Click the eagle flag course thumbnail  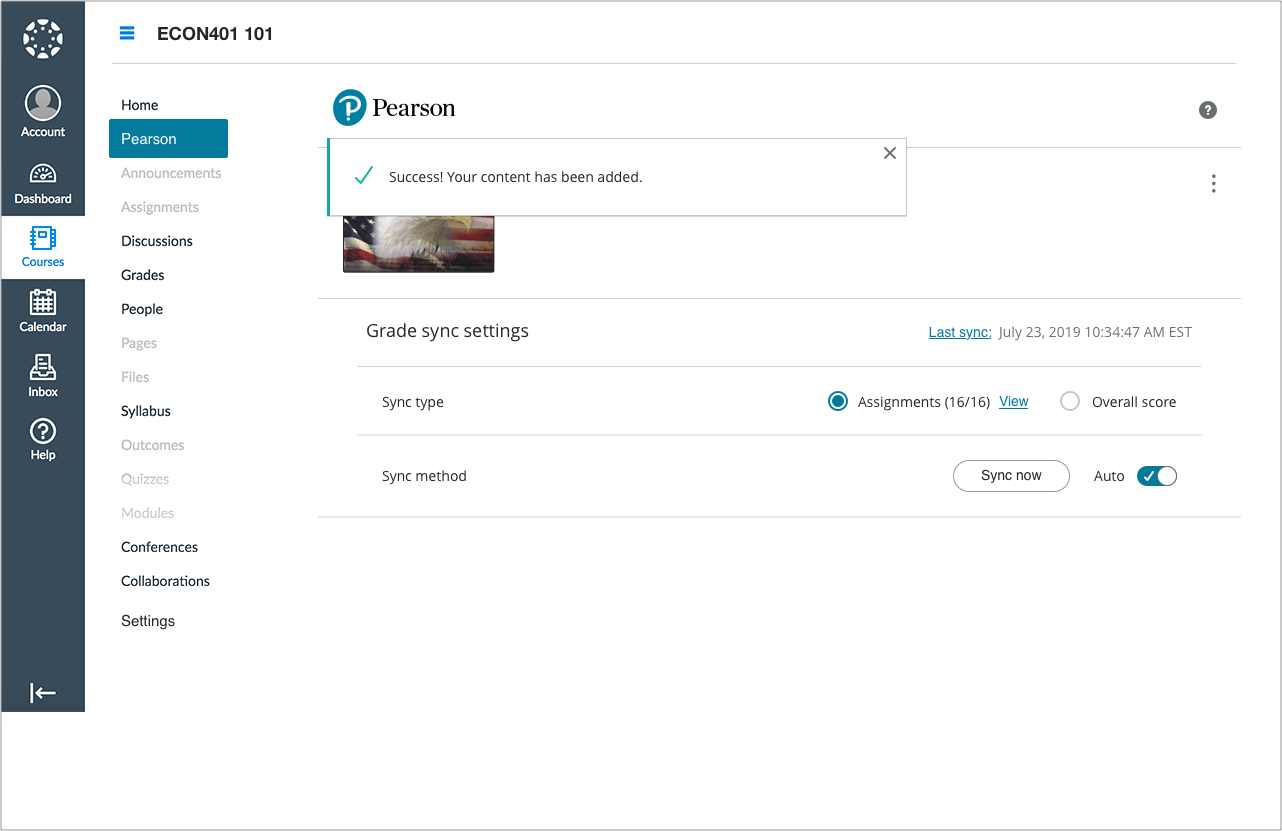[x=418, y=244]
